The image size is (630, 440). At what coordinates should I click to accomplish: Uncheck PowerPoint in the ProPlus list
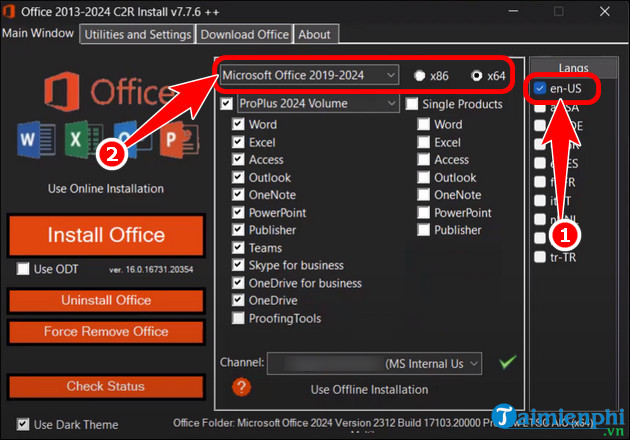238,213
